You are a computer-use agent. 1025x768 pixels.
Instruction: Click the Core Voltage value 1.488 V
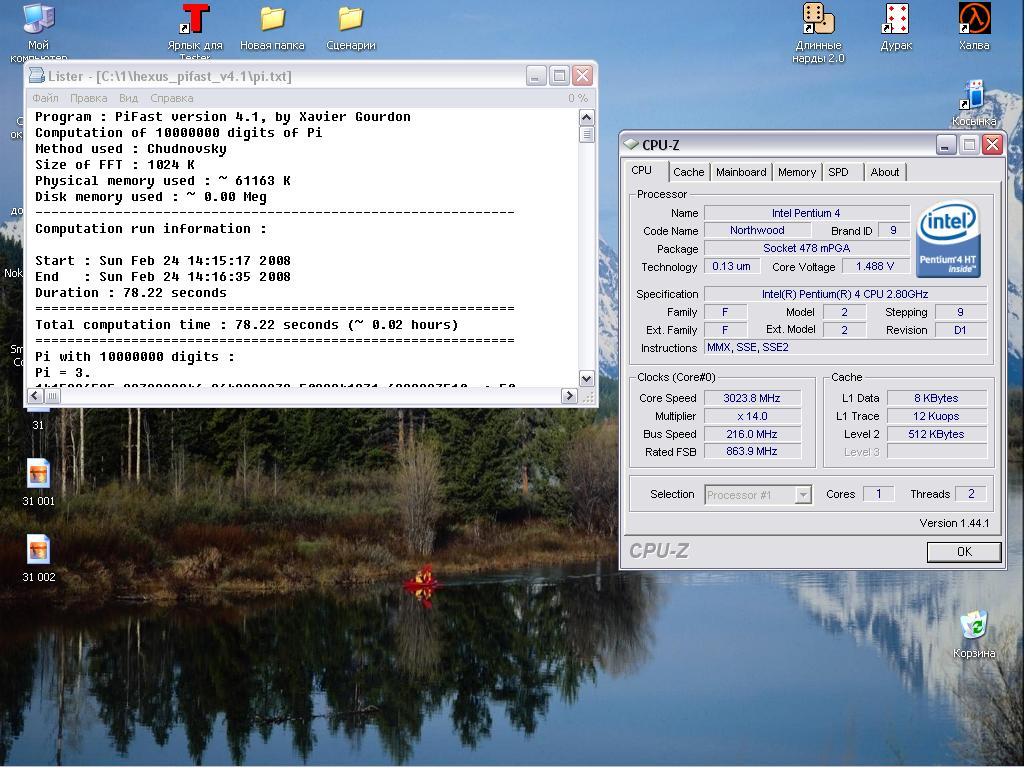click(x=875, y=267)
